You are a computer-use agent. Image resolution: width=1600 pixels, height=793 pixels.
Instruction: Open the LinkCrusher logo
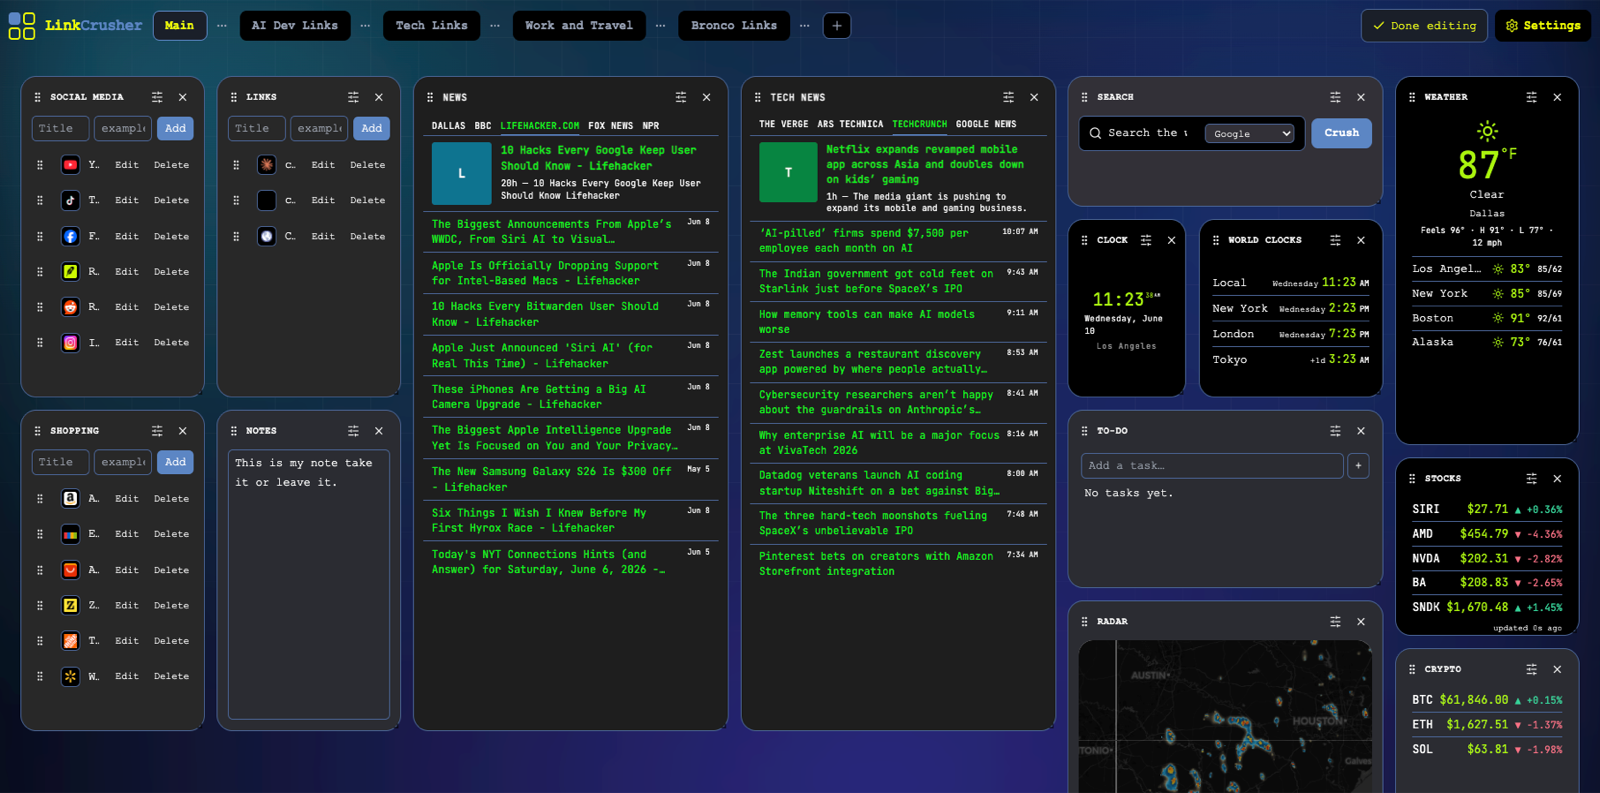tap(75, 25)
